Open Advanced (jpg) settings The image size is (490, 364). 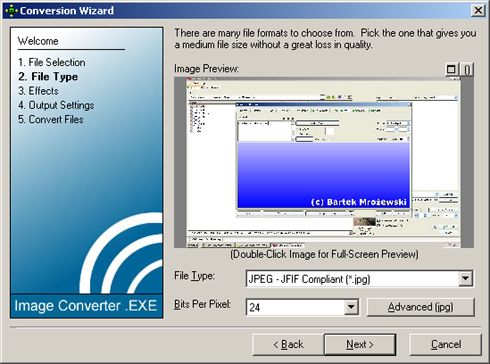pos(420,307)
